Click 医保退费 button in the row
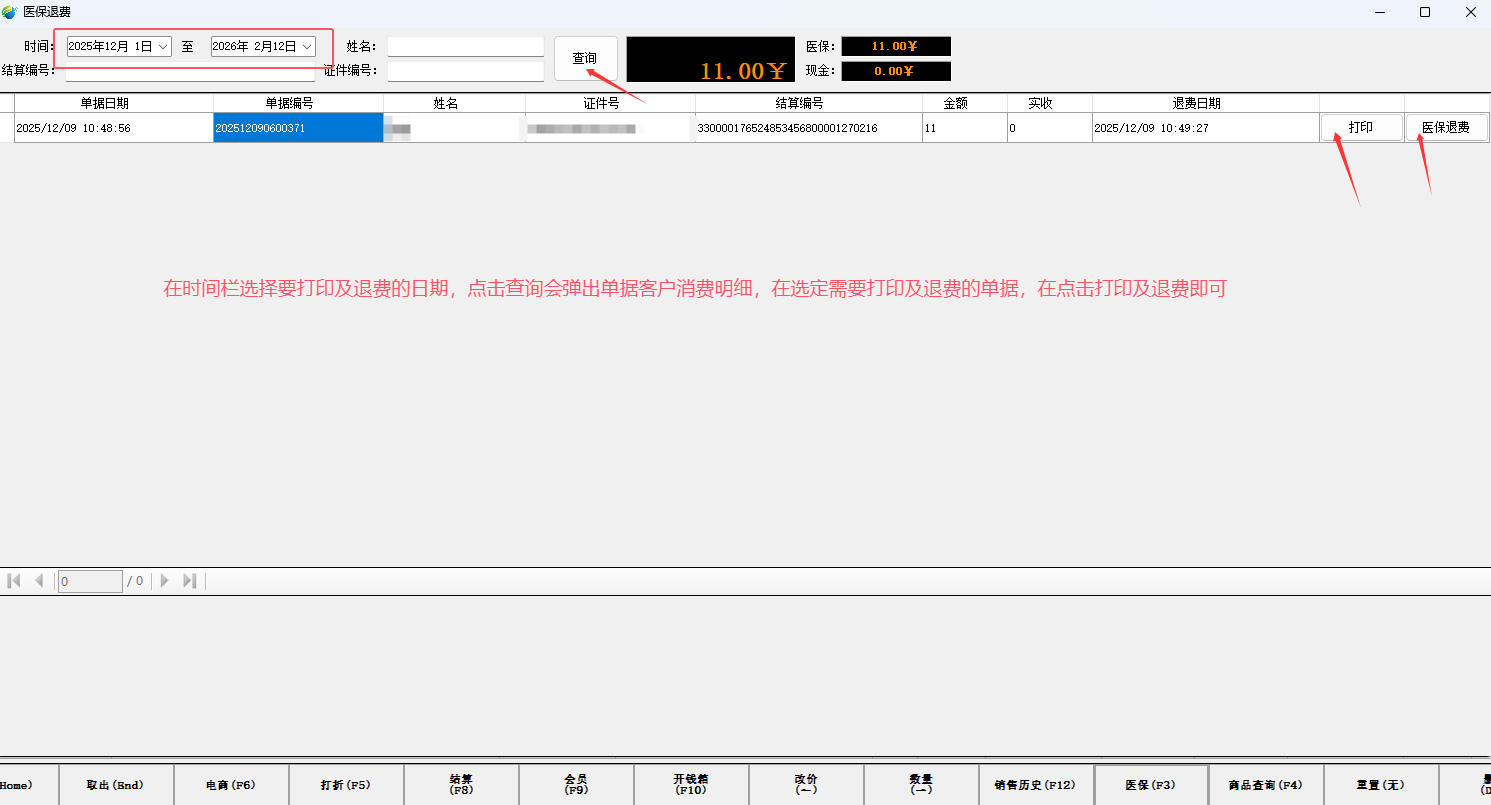Screen dimensions: 1491x805 (1446, 128)
